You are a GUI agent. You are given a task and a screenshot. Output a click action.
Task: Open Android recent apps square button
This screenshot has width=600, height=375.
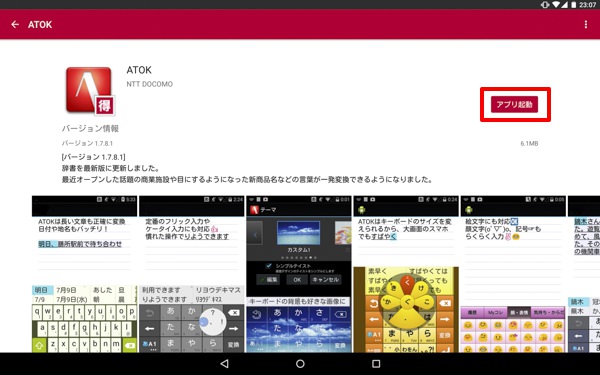coord(376,364)
